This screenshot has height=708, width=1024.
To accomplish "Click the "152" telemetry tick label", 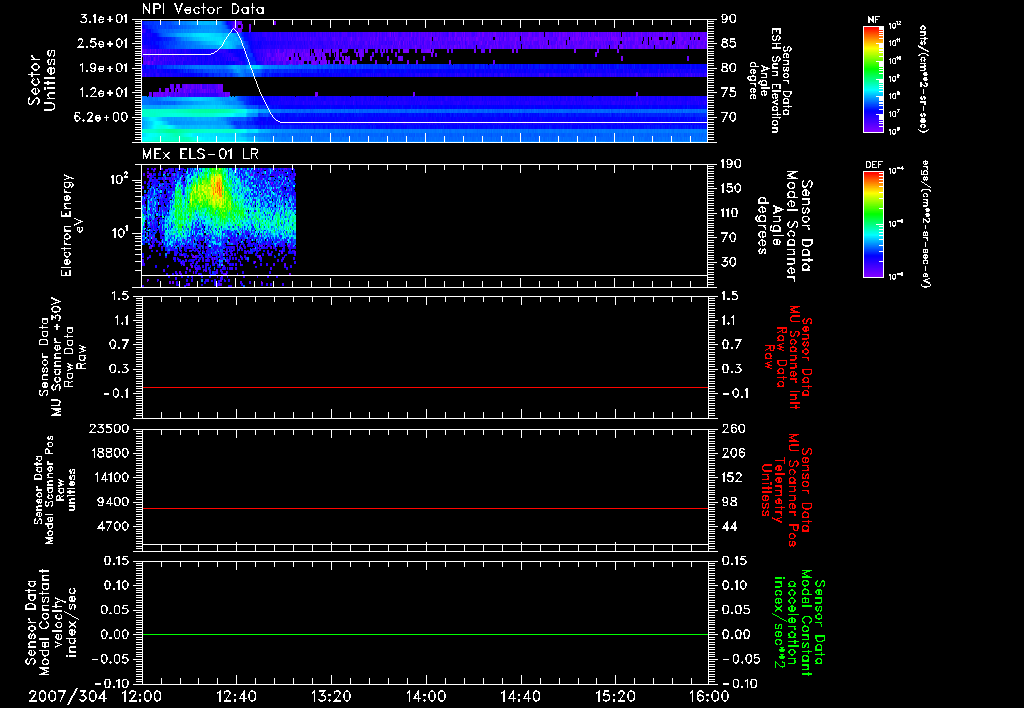I will [732, 477].
